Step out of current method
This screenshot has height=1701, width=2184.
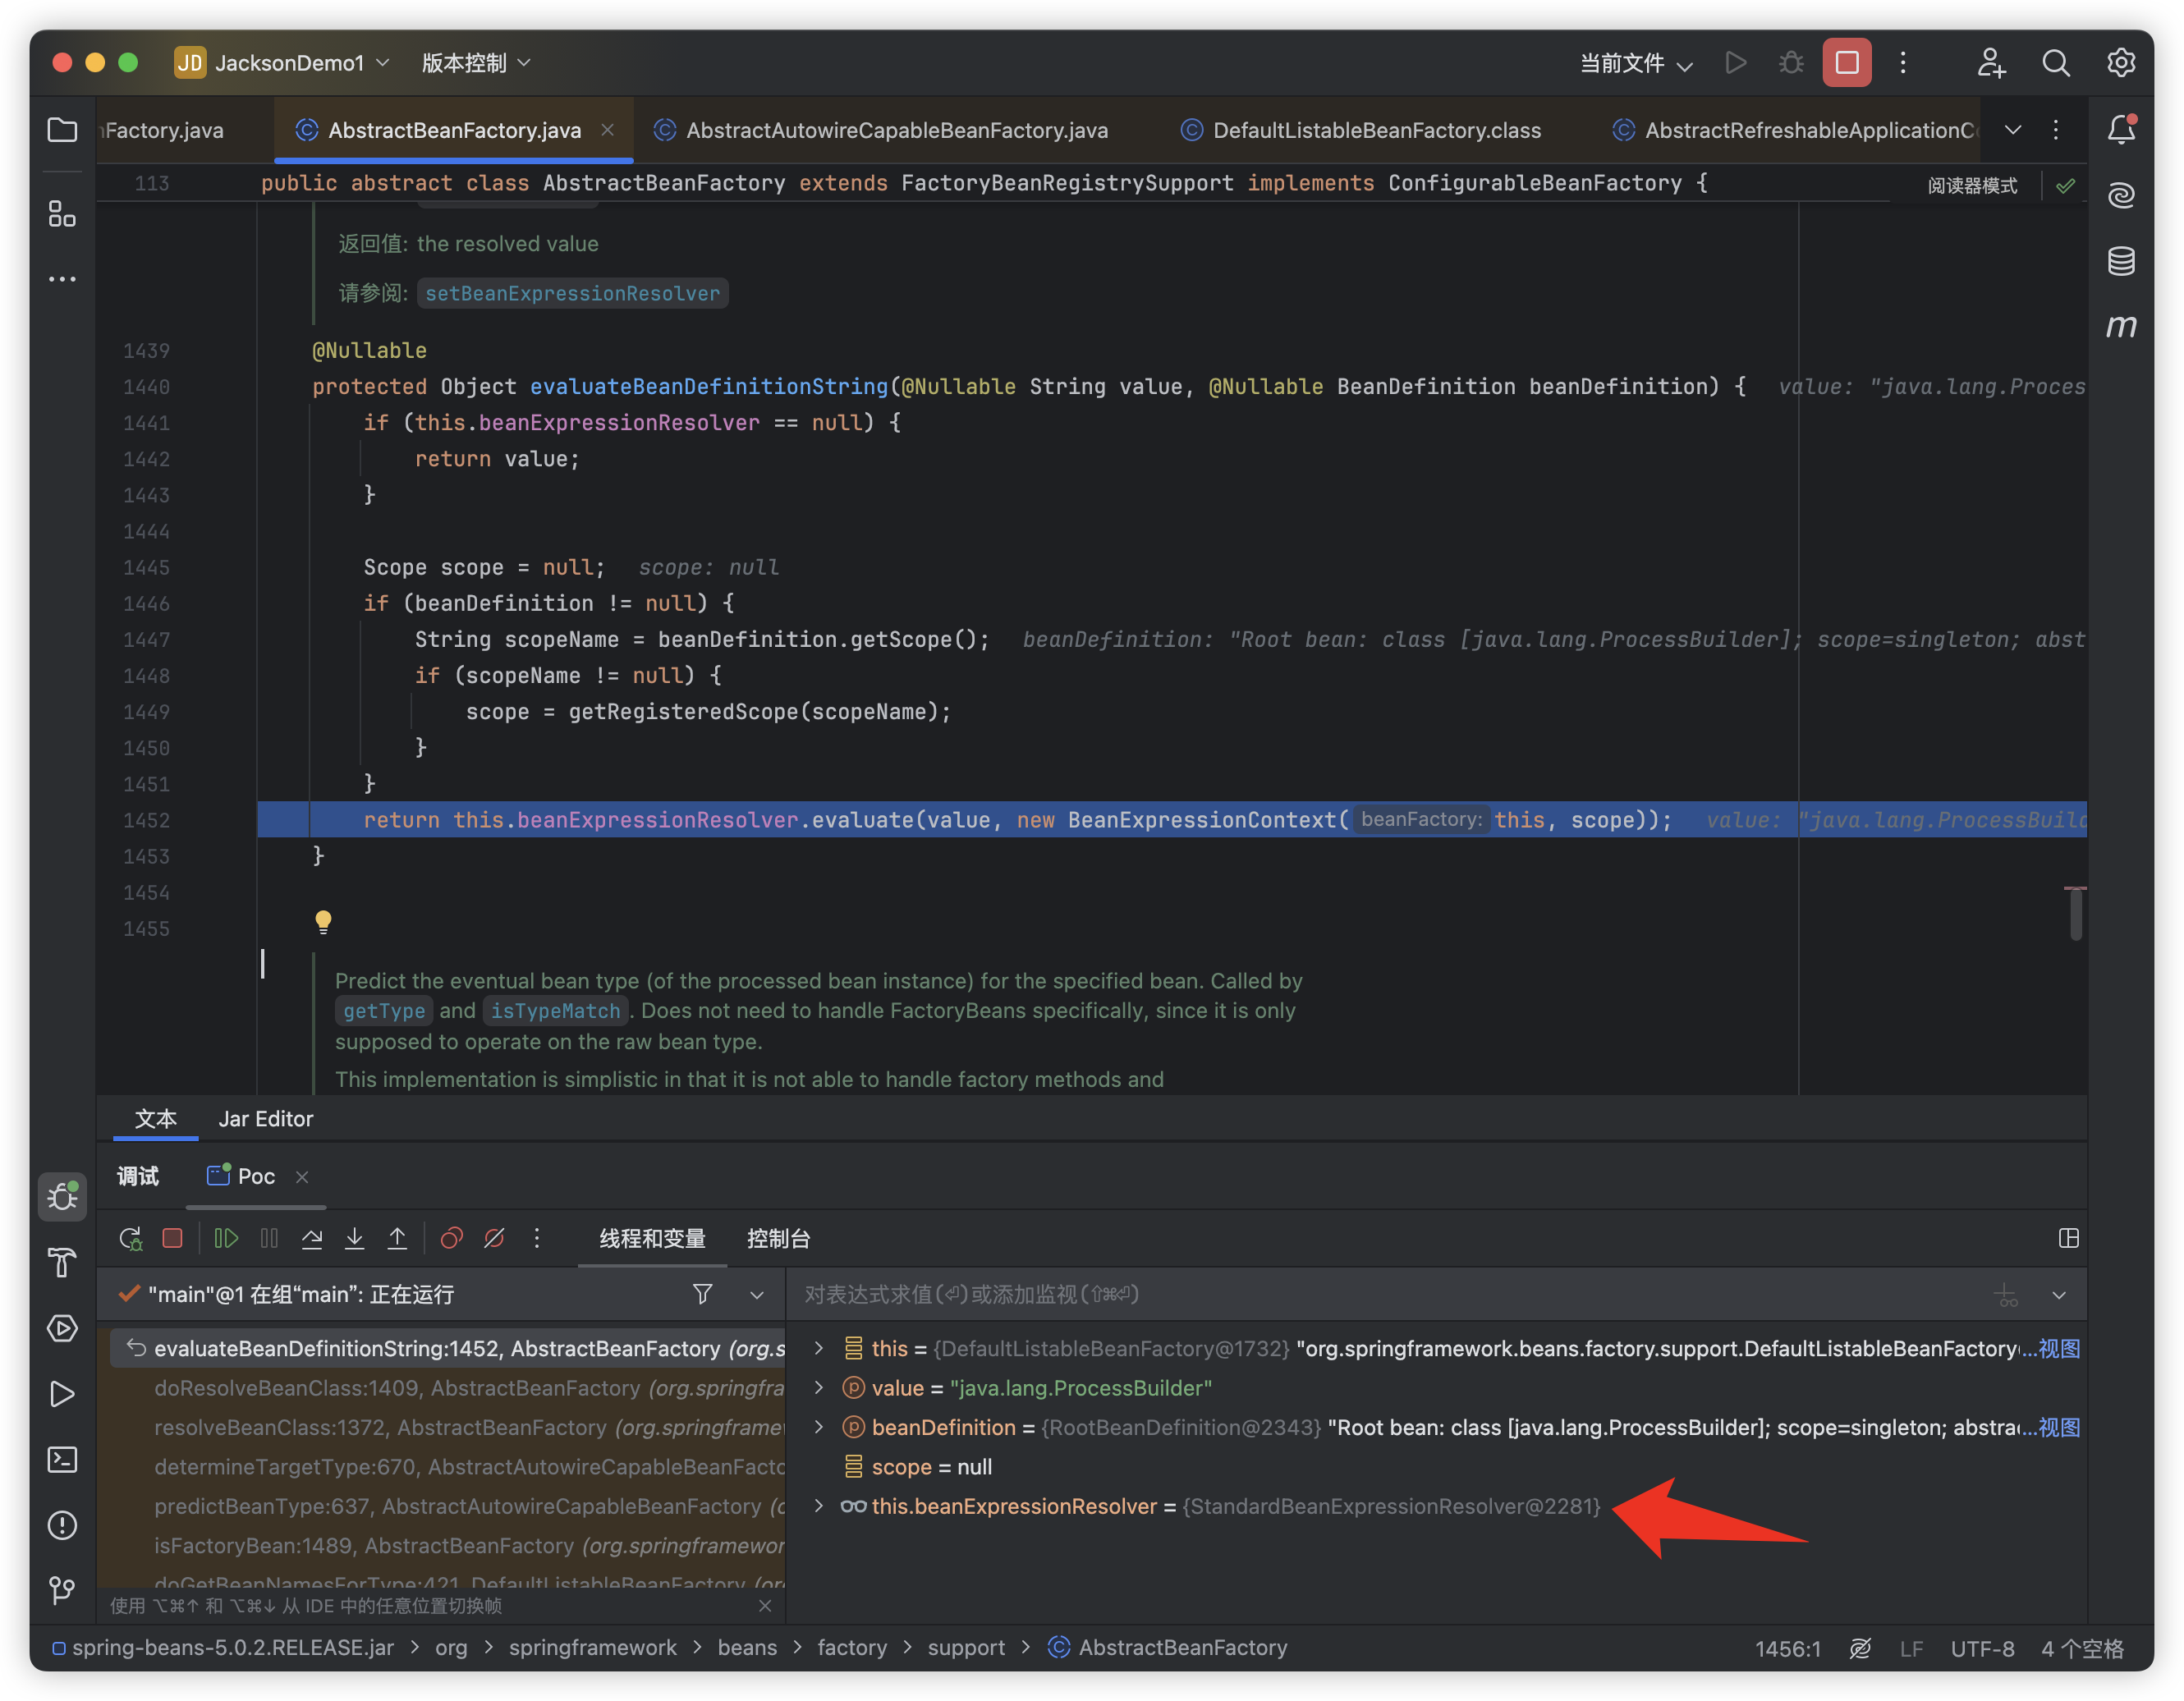click(x=397, y=1238)
